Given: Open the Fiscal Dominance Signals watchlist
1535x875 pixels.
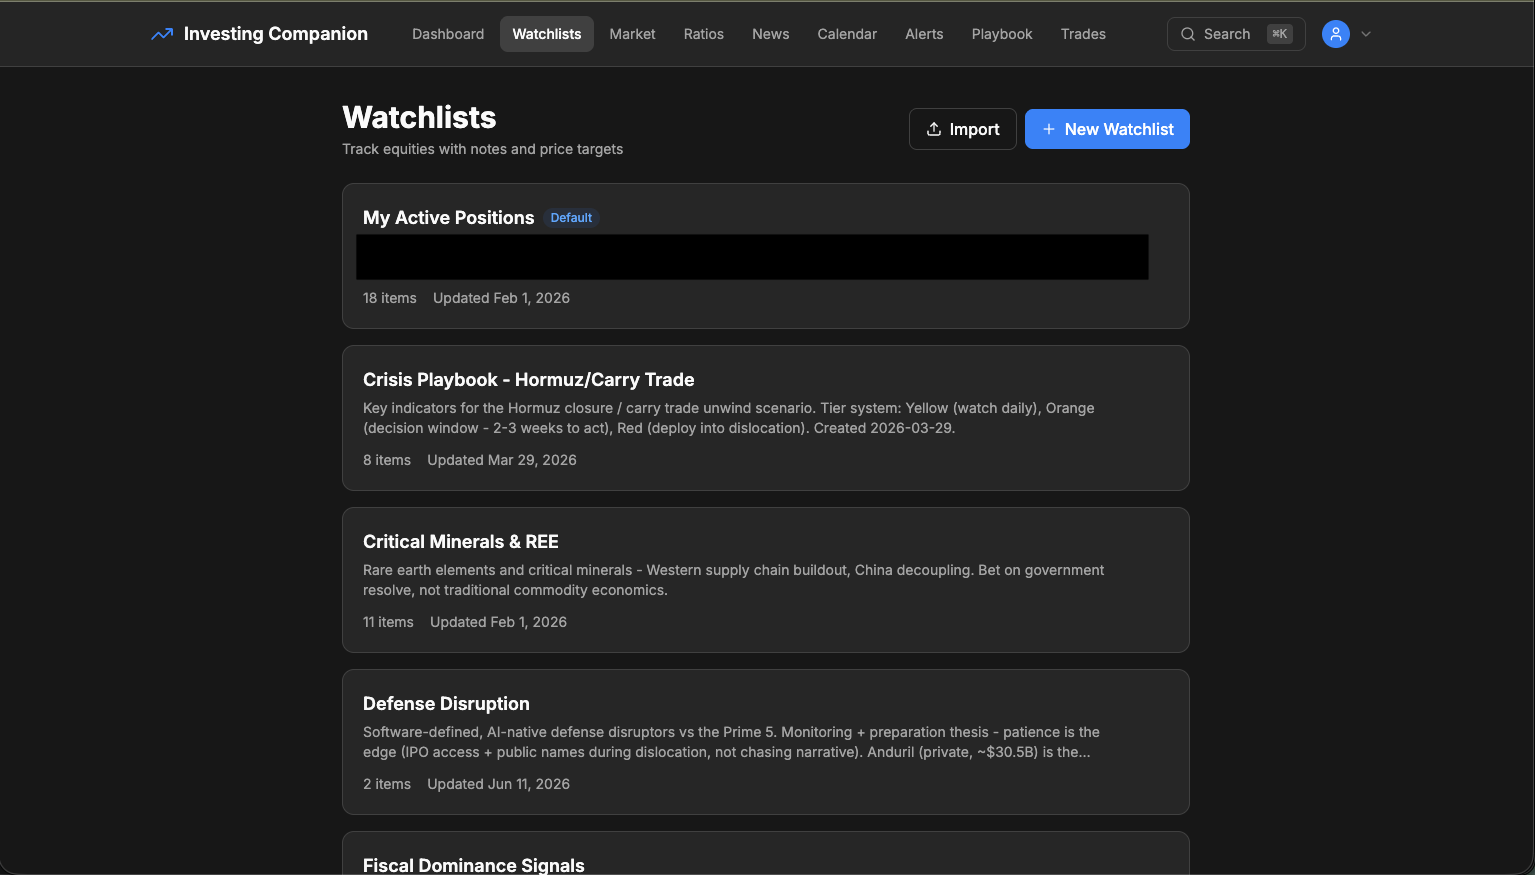Looking at the screenshot, I should [766, 853].
